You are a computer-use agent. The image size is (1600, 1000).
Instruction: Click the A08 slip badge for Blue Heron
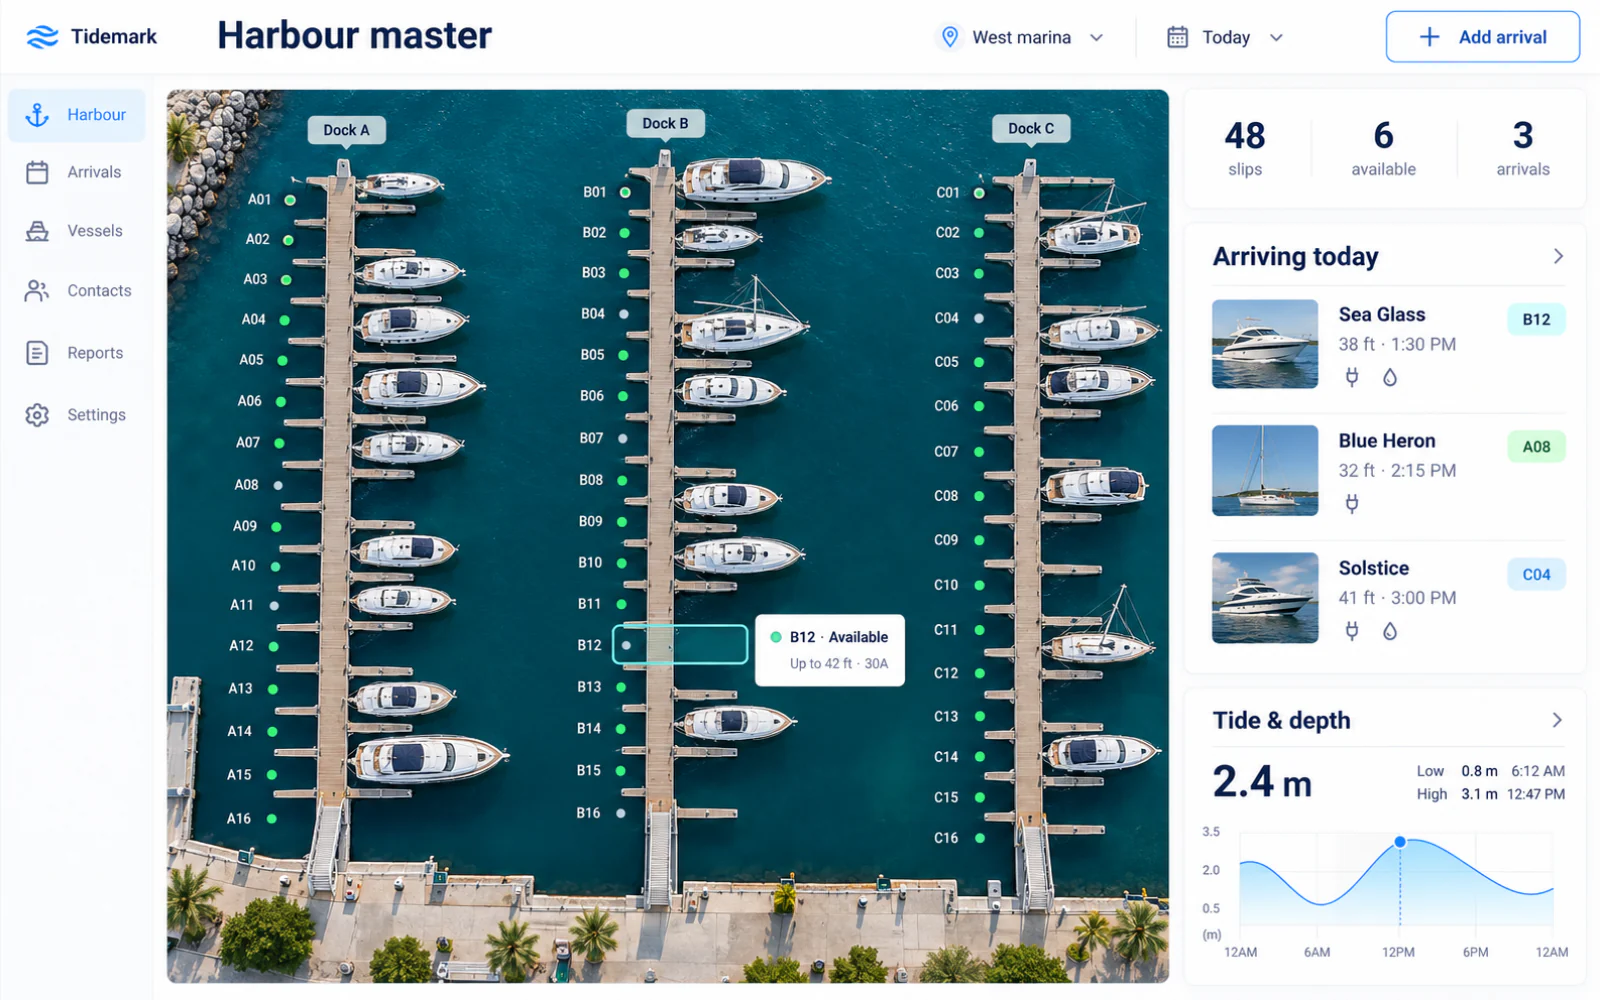coord(1536,447)
